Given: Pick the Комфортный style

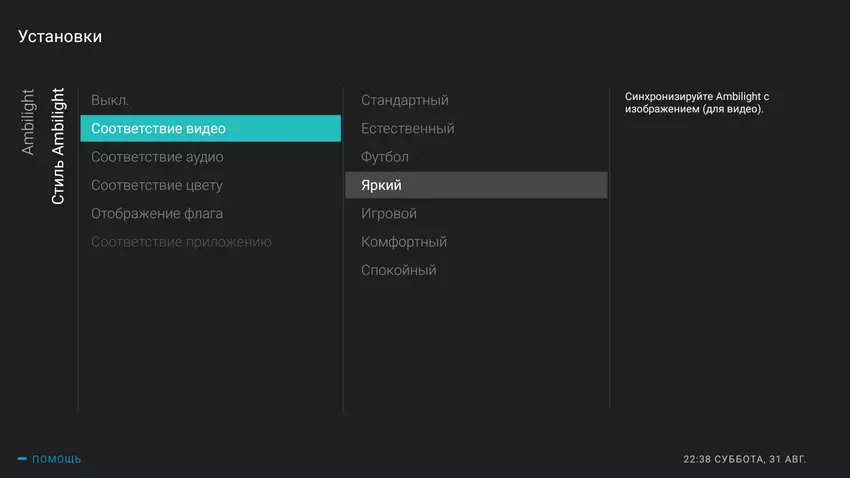Looking at the screenshot, I should pos(403,242).
